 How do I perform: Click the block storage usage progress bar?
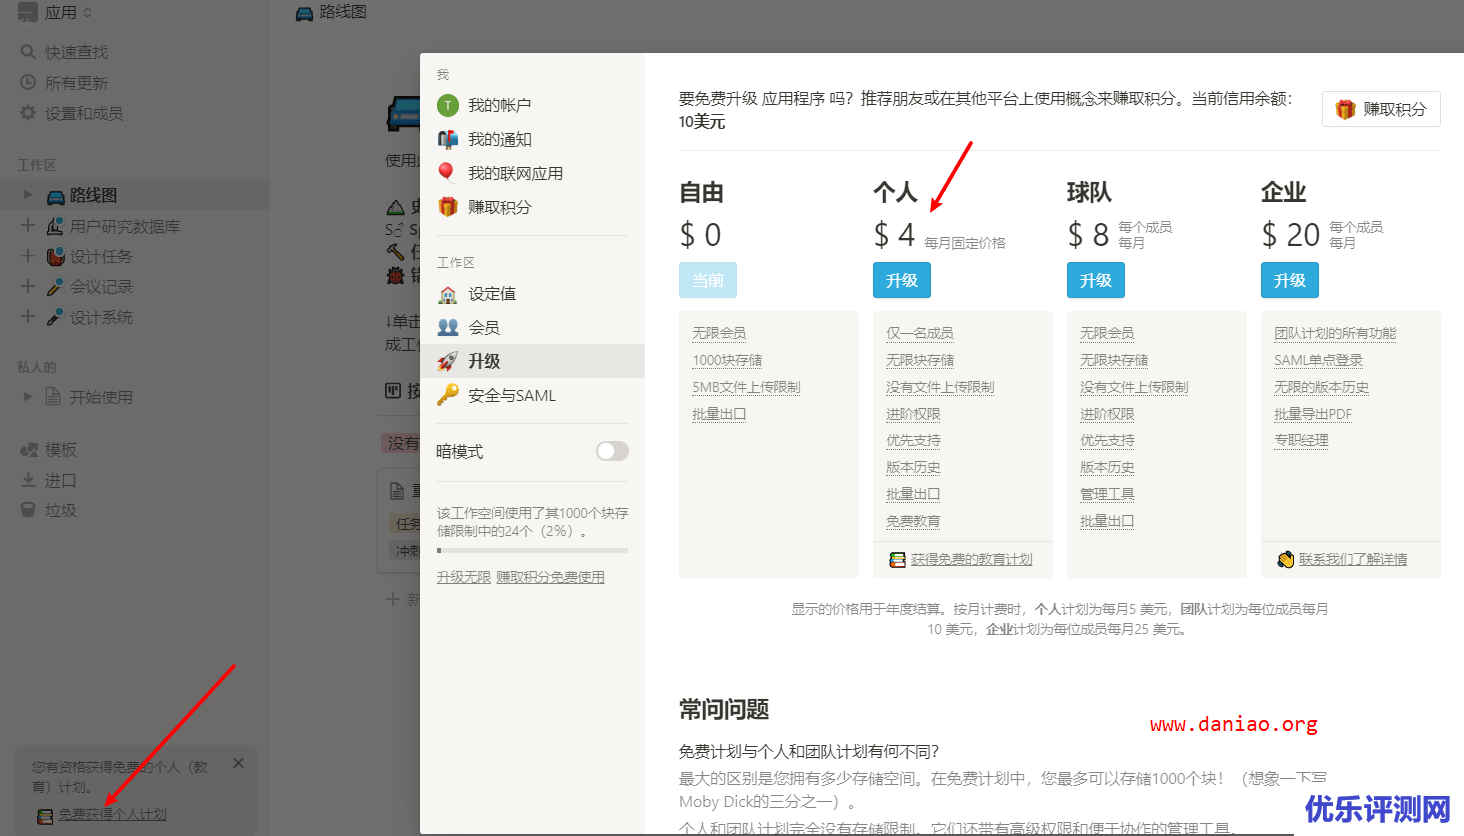532,550
